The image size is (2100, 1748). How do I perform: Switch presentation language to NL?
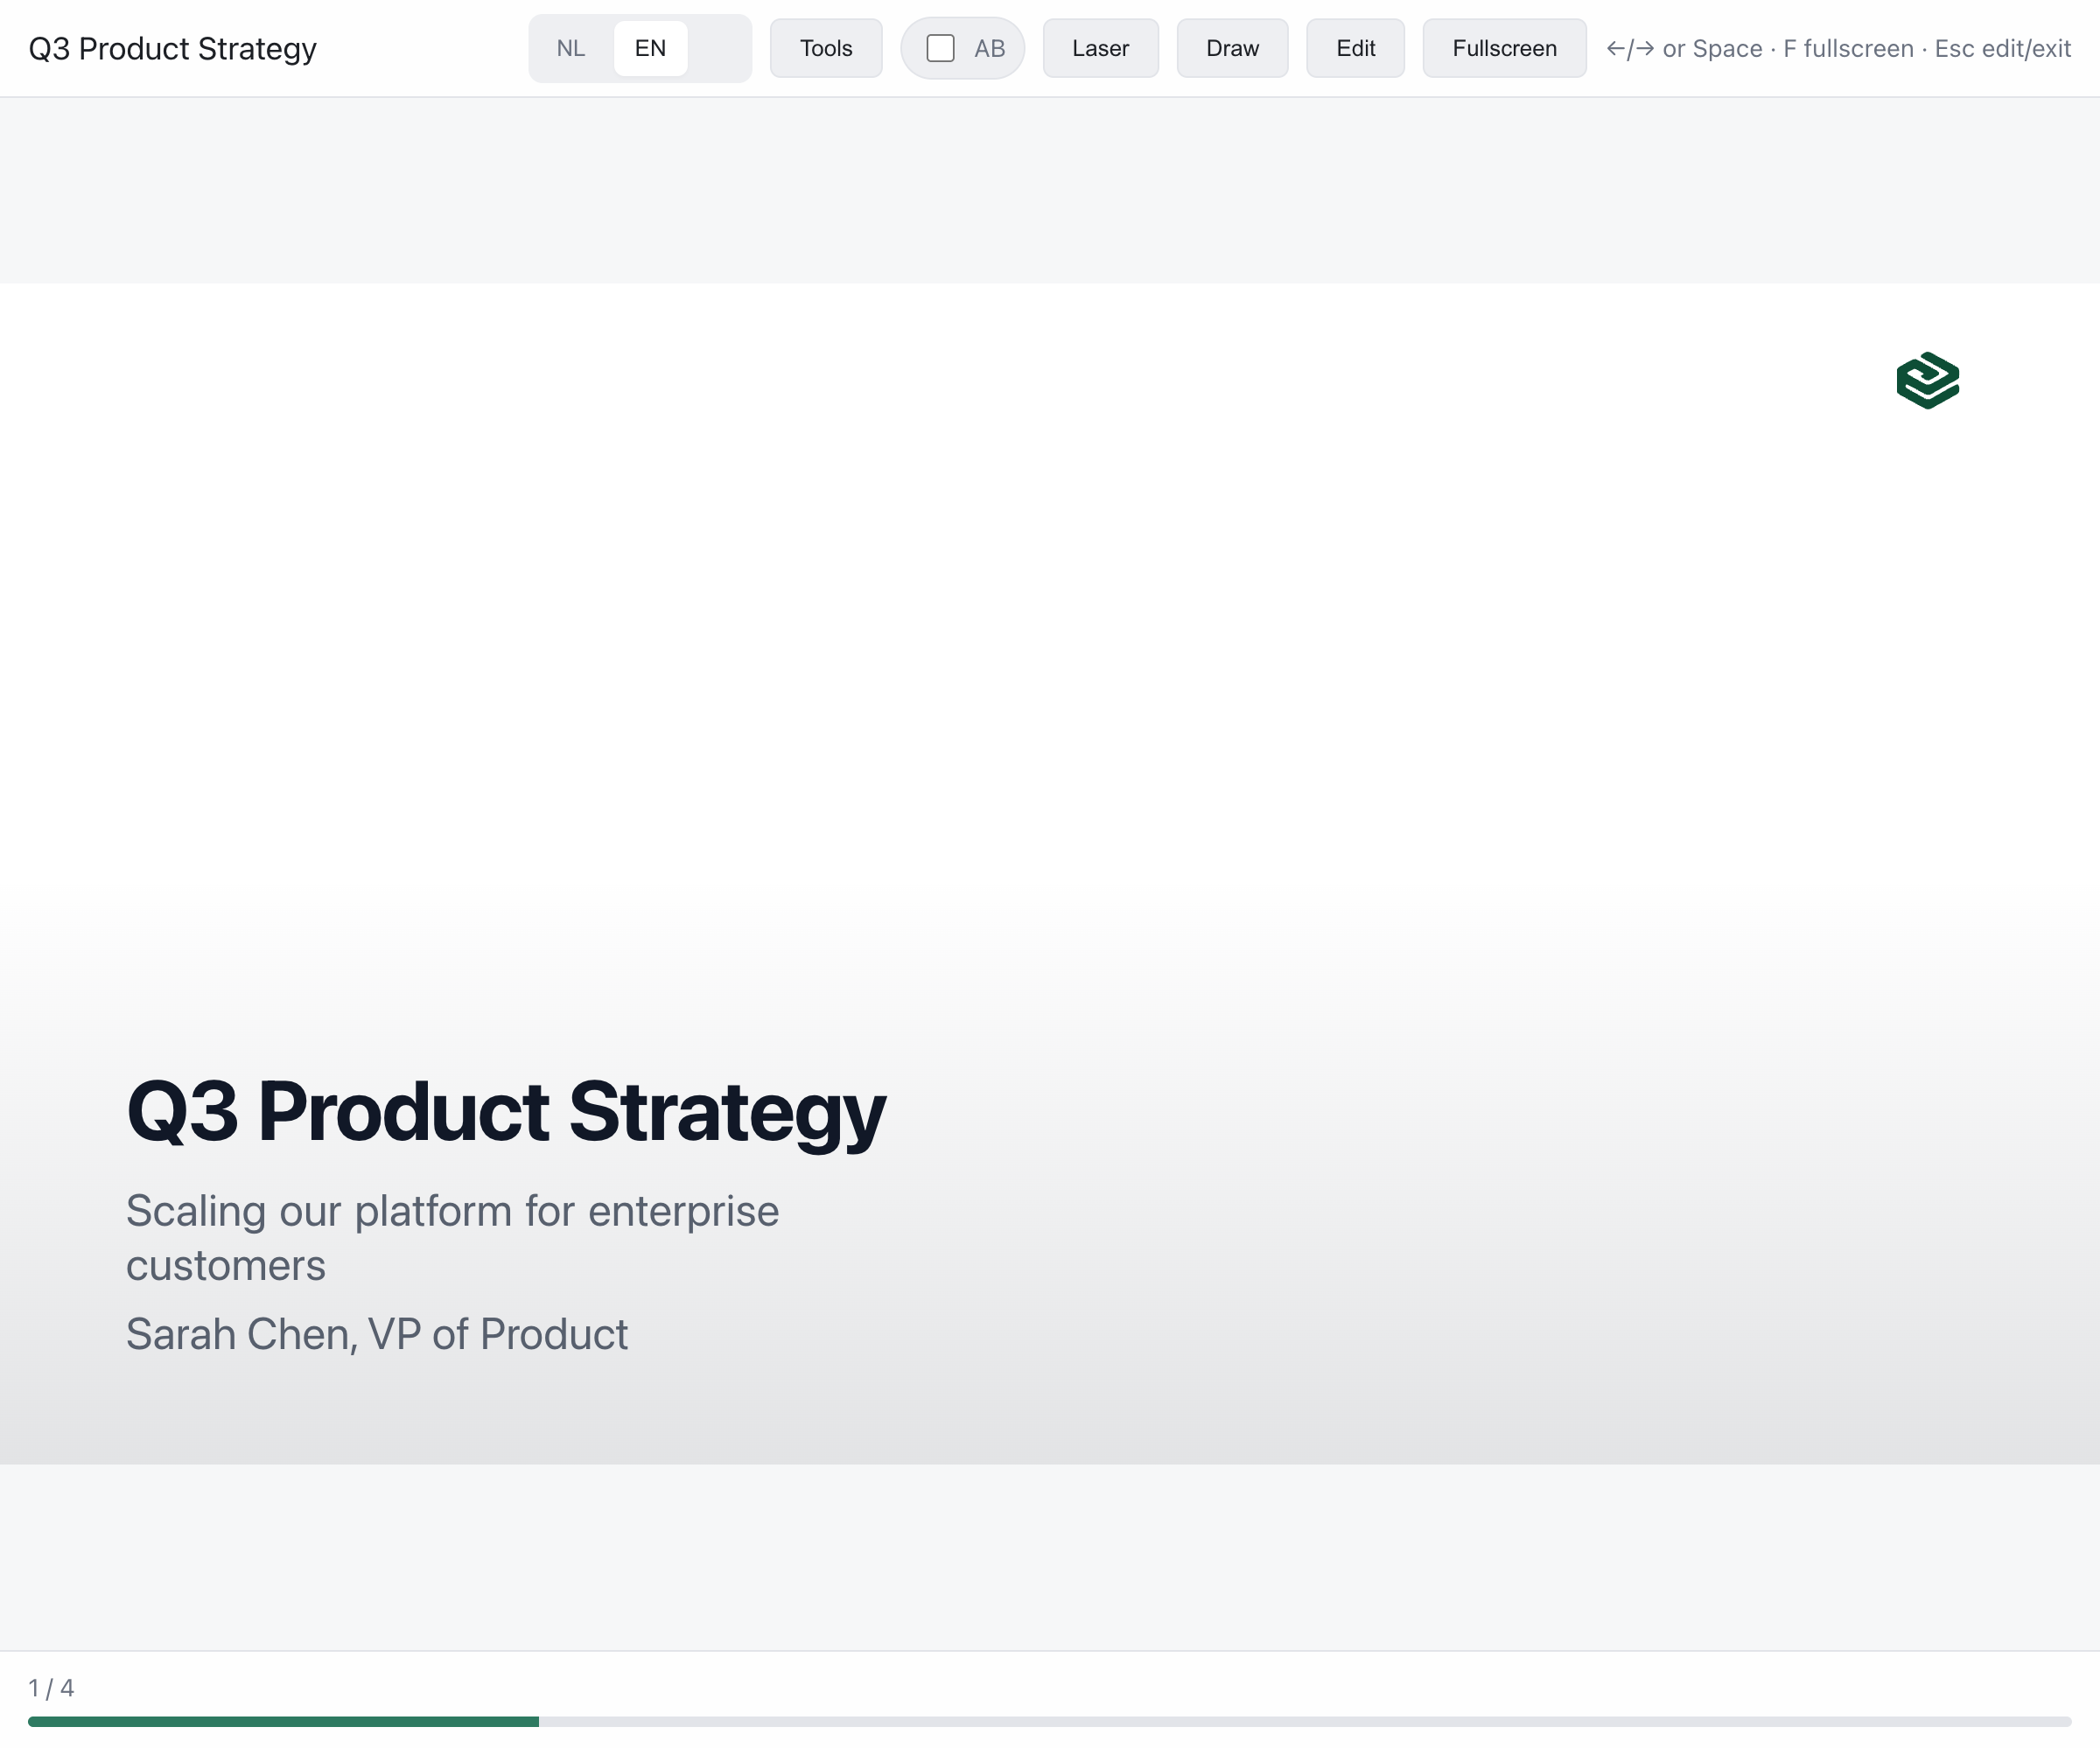[x=571, y=48]
